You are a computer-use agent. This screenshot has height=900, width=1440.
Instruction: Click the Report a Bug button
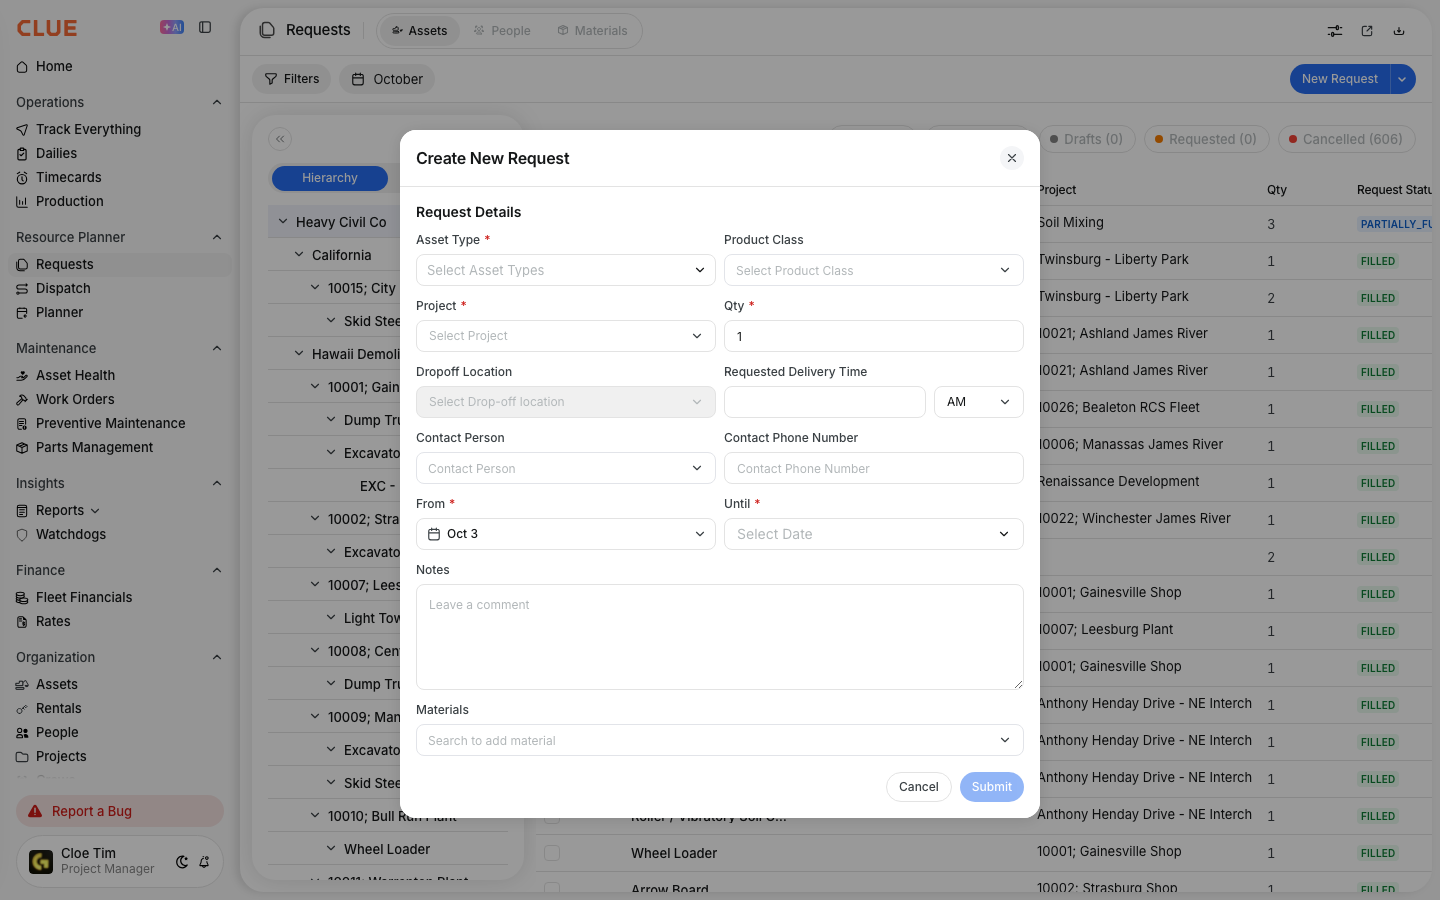[x=120, y=811]
